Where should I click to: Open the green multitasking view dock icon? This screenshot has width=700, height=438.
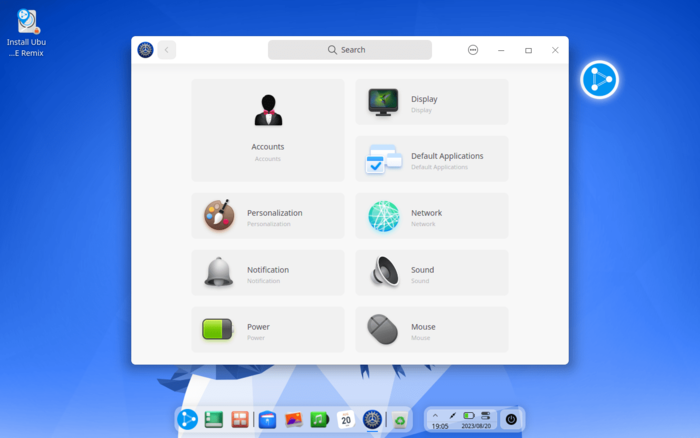213,419
